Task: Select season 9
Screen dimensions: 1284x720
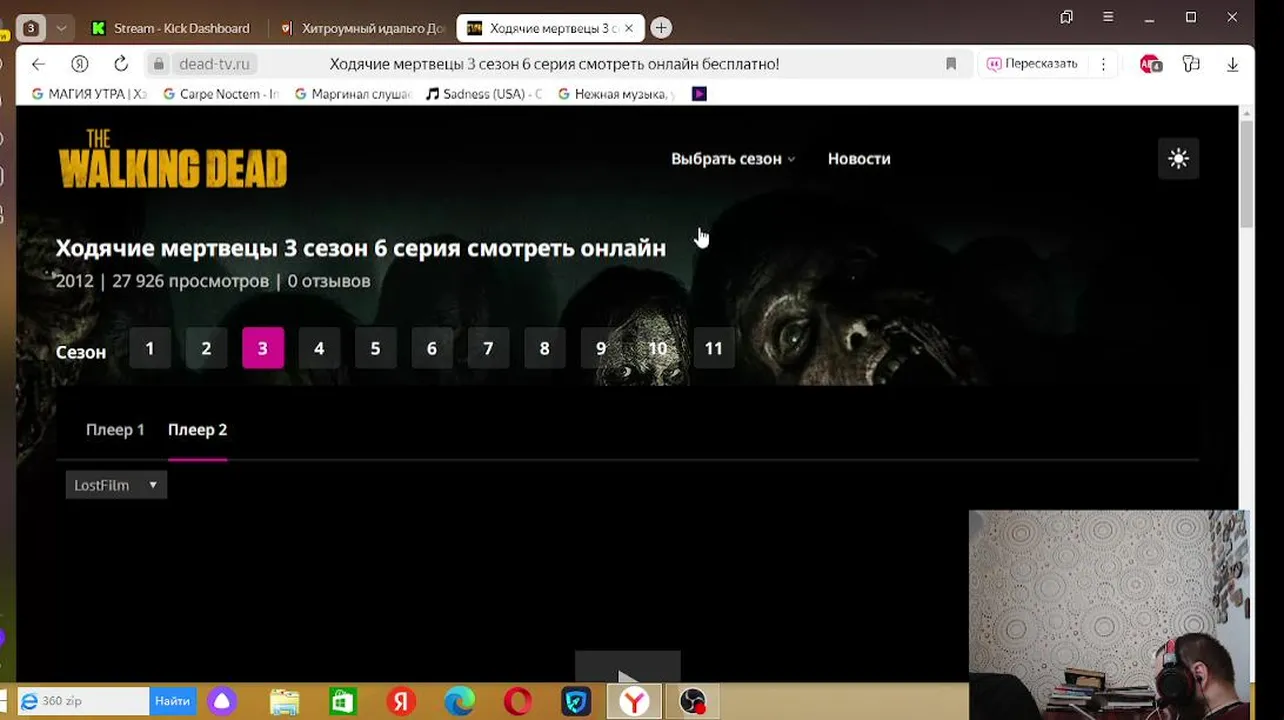Action: pos(601,348)
